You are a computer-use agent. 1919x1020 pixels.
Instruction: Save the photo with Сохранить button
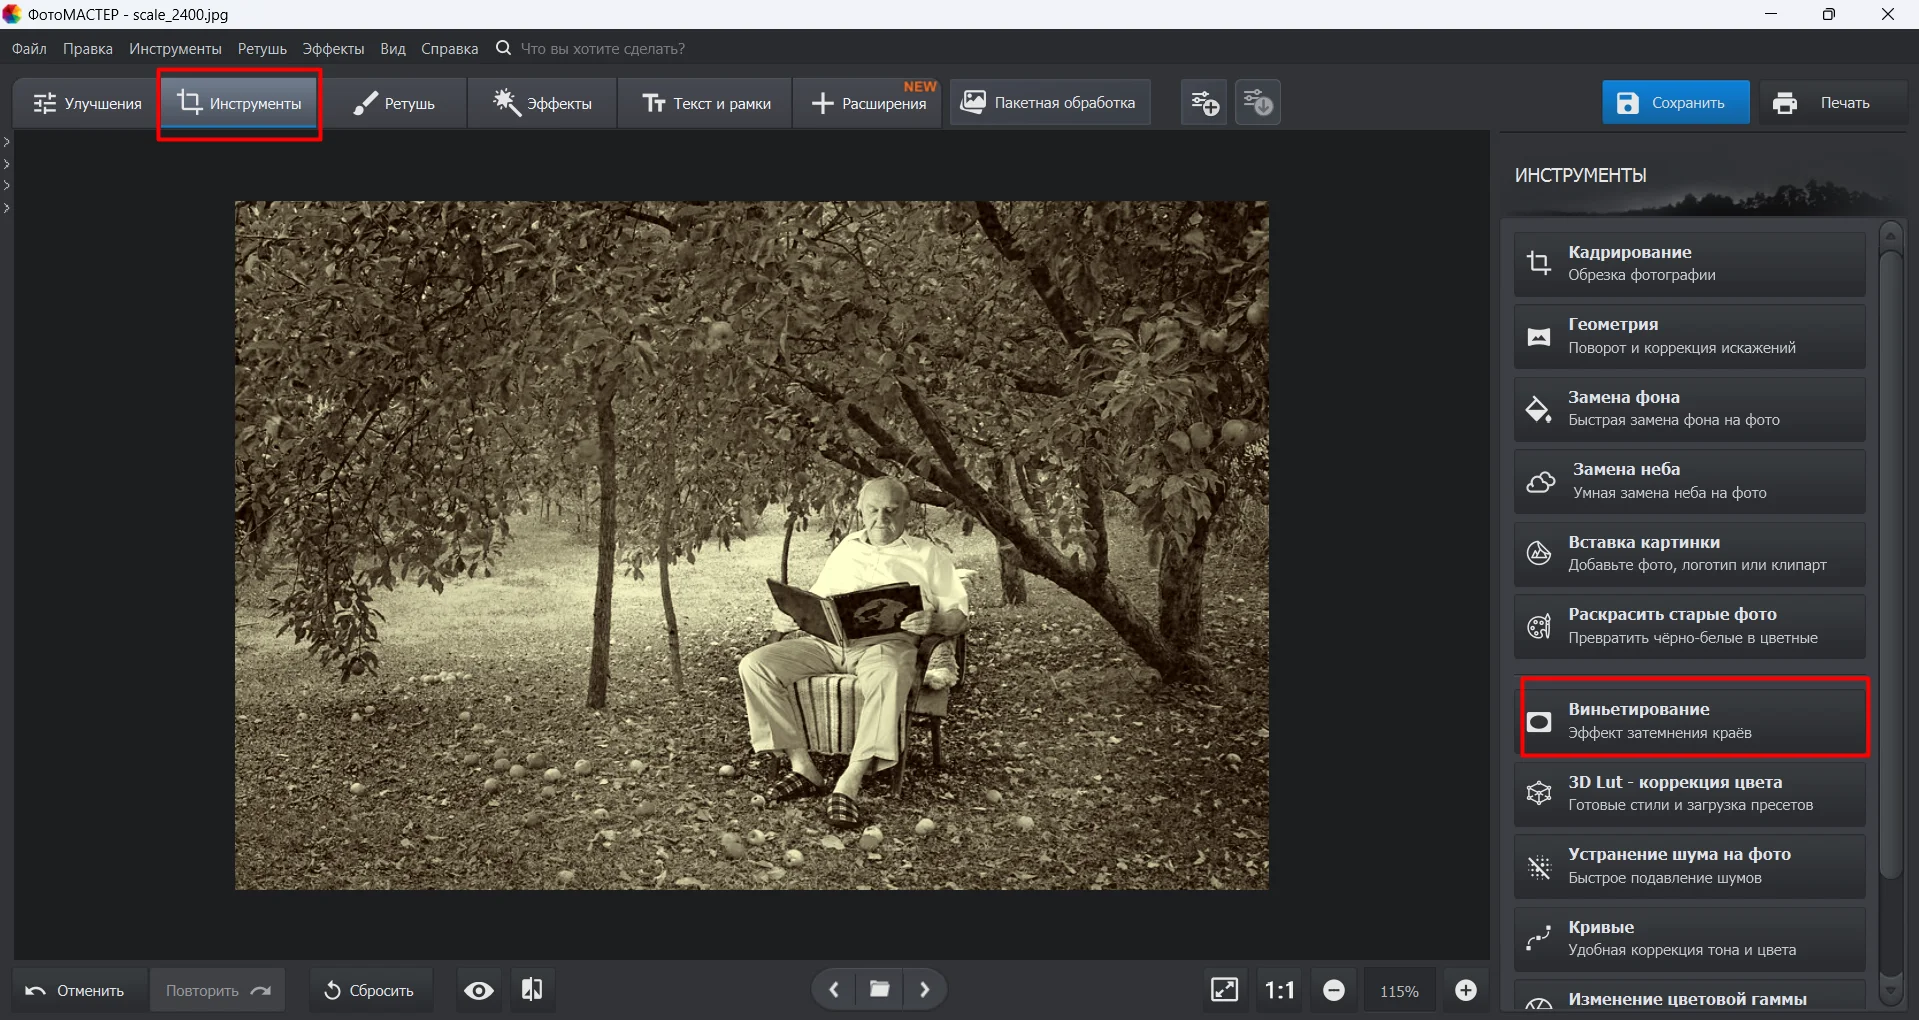(1675, 102)
